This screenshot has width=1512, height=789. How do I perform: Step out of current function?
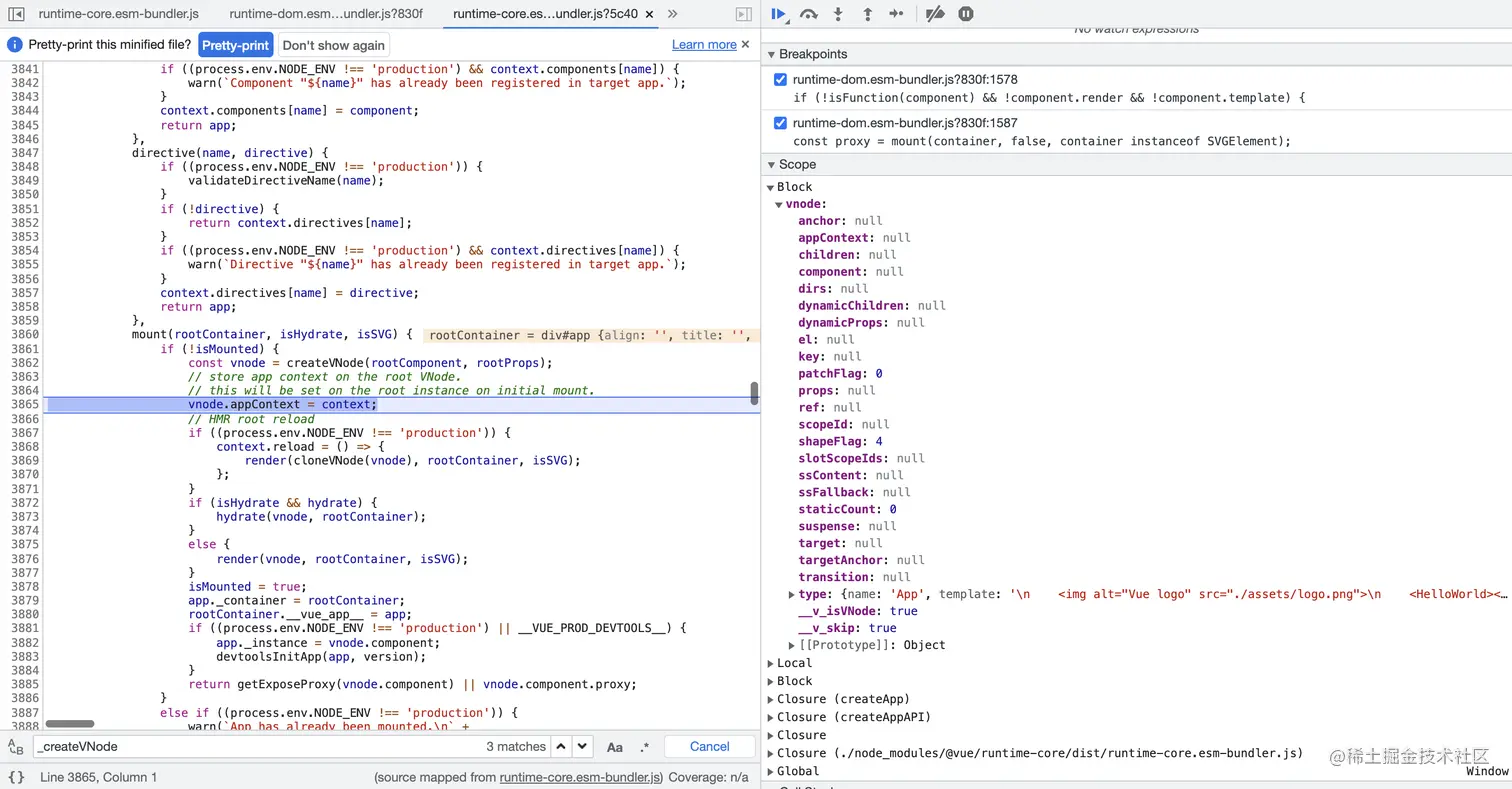(x=867, y=14)
